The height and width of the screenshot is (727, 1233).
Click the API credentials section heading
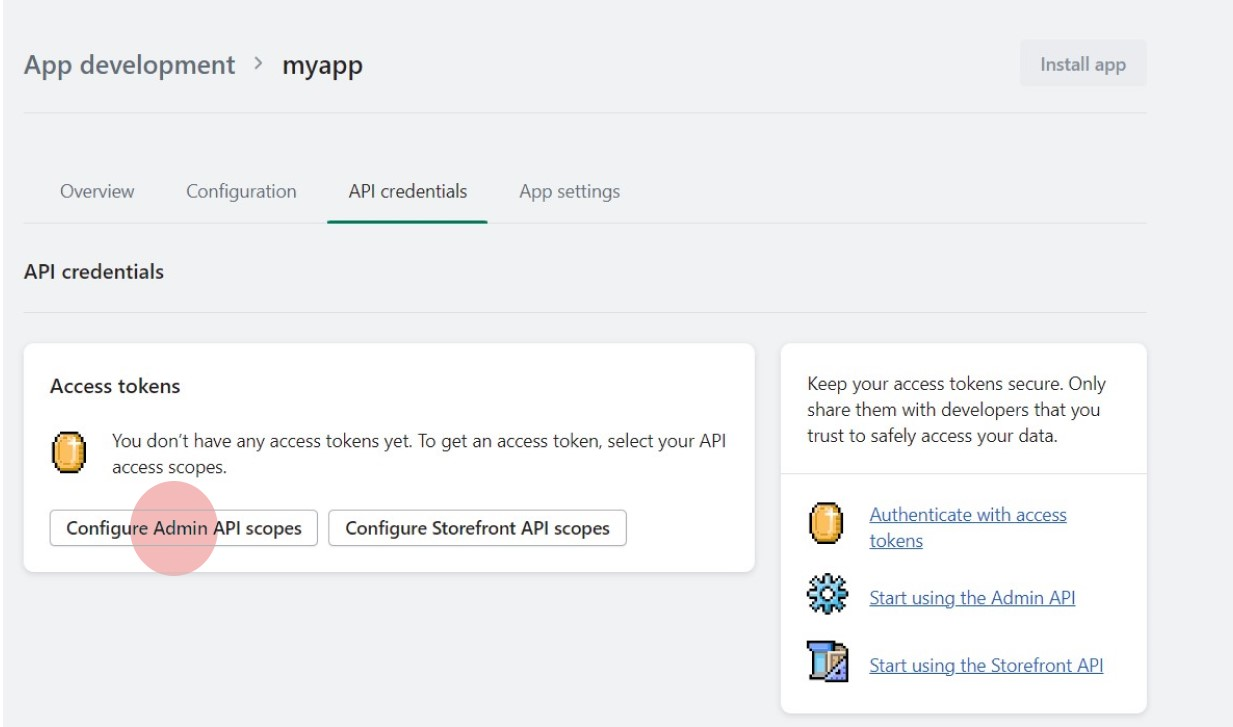click(x=94, y=272)
